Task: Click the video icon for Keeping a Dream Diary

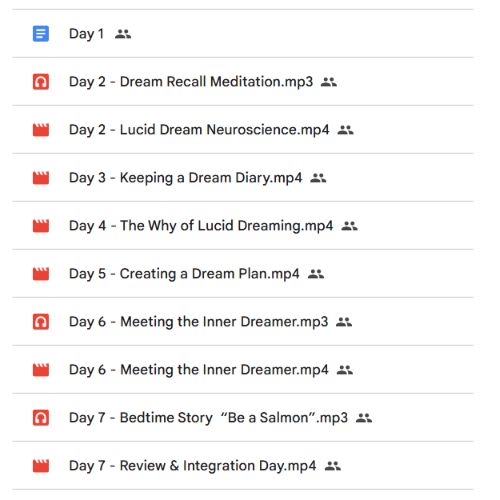Action: [41, 178]
